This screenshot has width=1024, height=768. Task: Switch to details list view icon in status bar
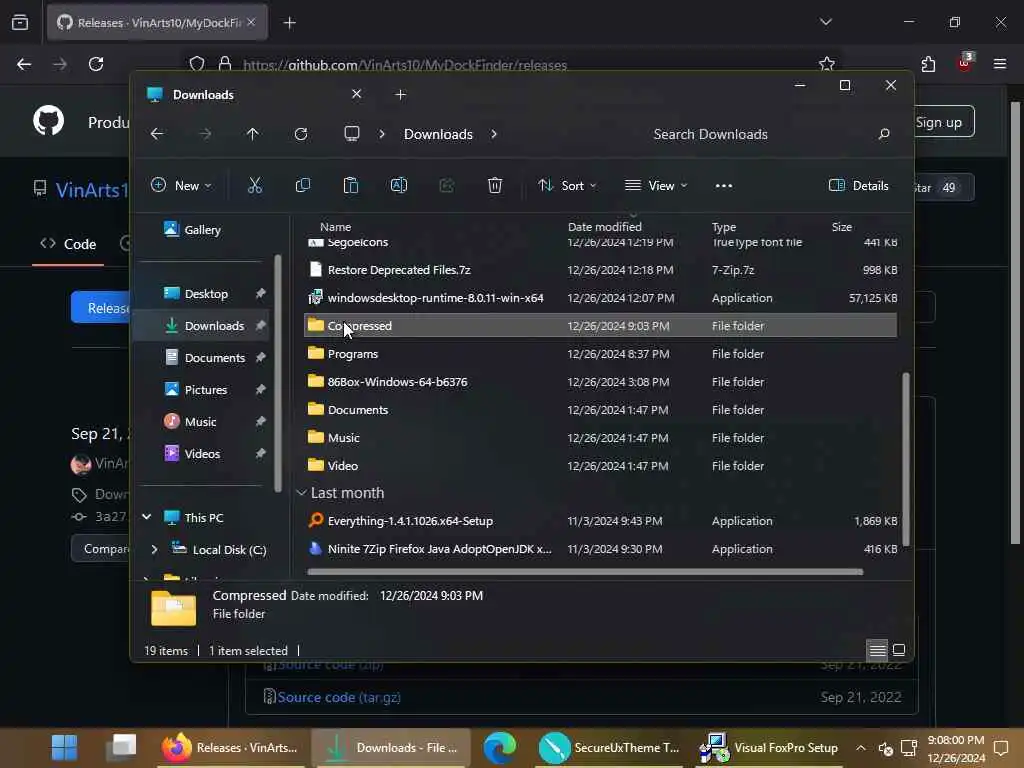877,650
